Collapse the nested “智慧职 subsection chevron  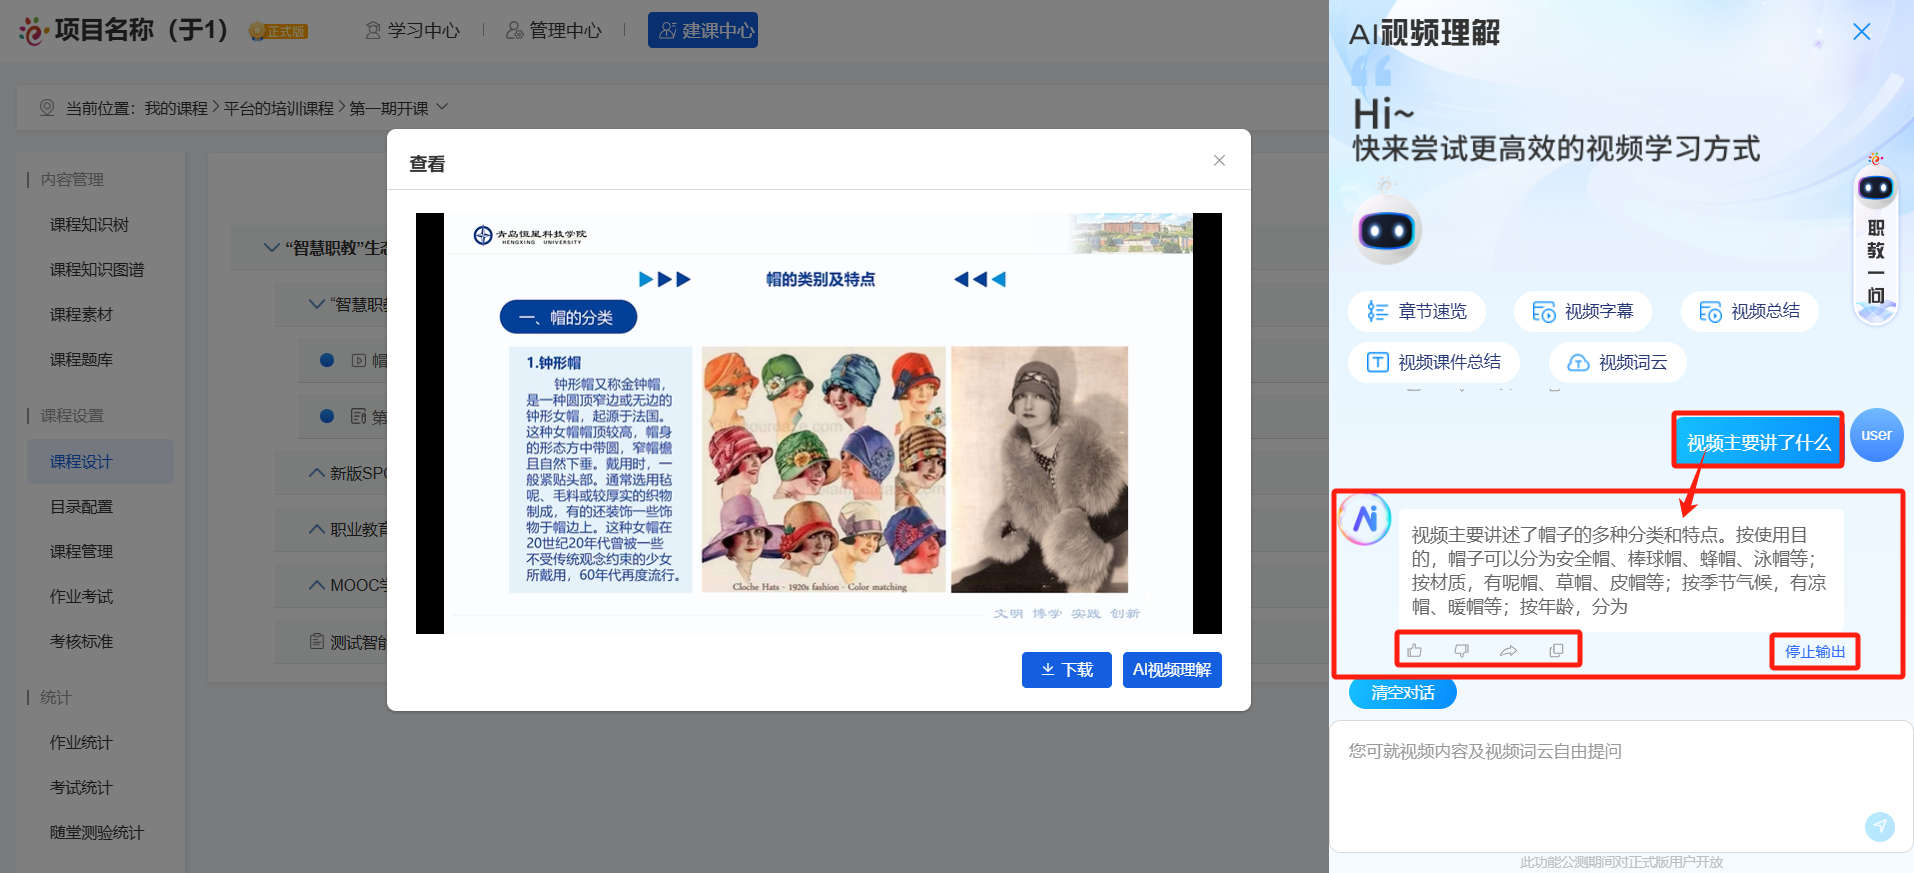pos(317,303)
